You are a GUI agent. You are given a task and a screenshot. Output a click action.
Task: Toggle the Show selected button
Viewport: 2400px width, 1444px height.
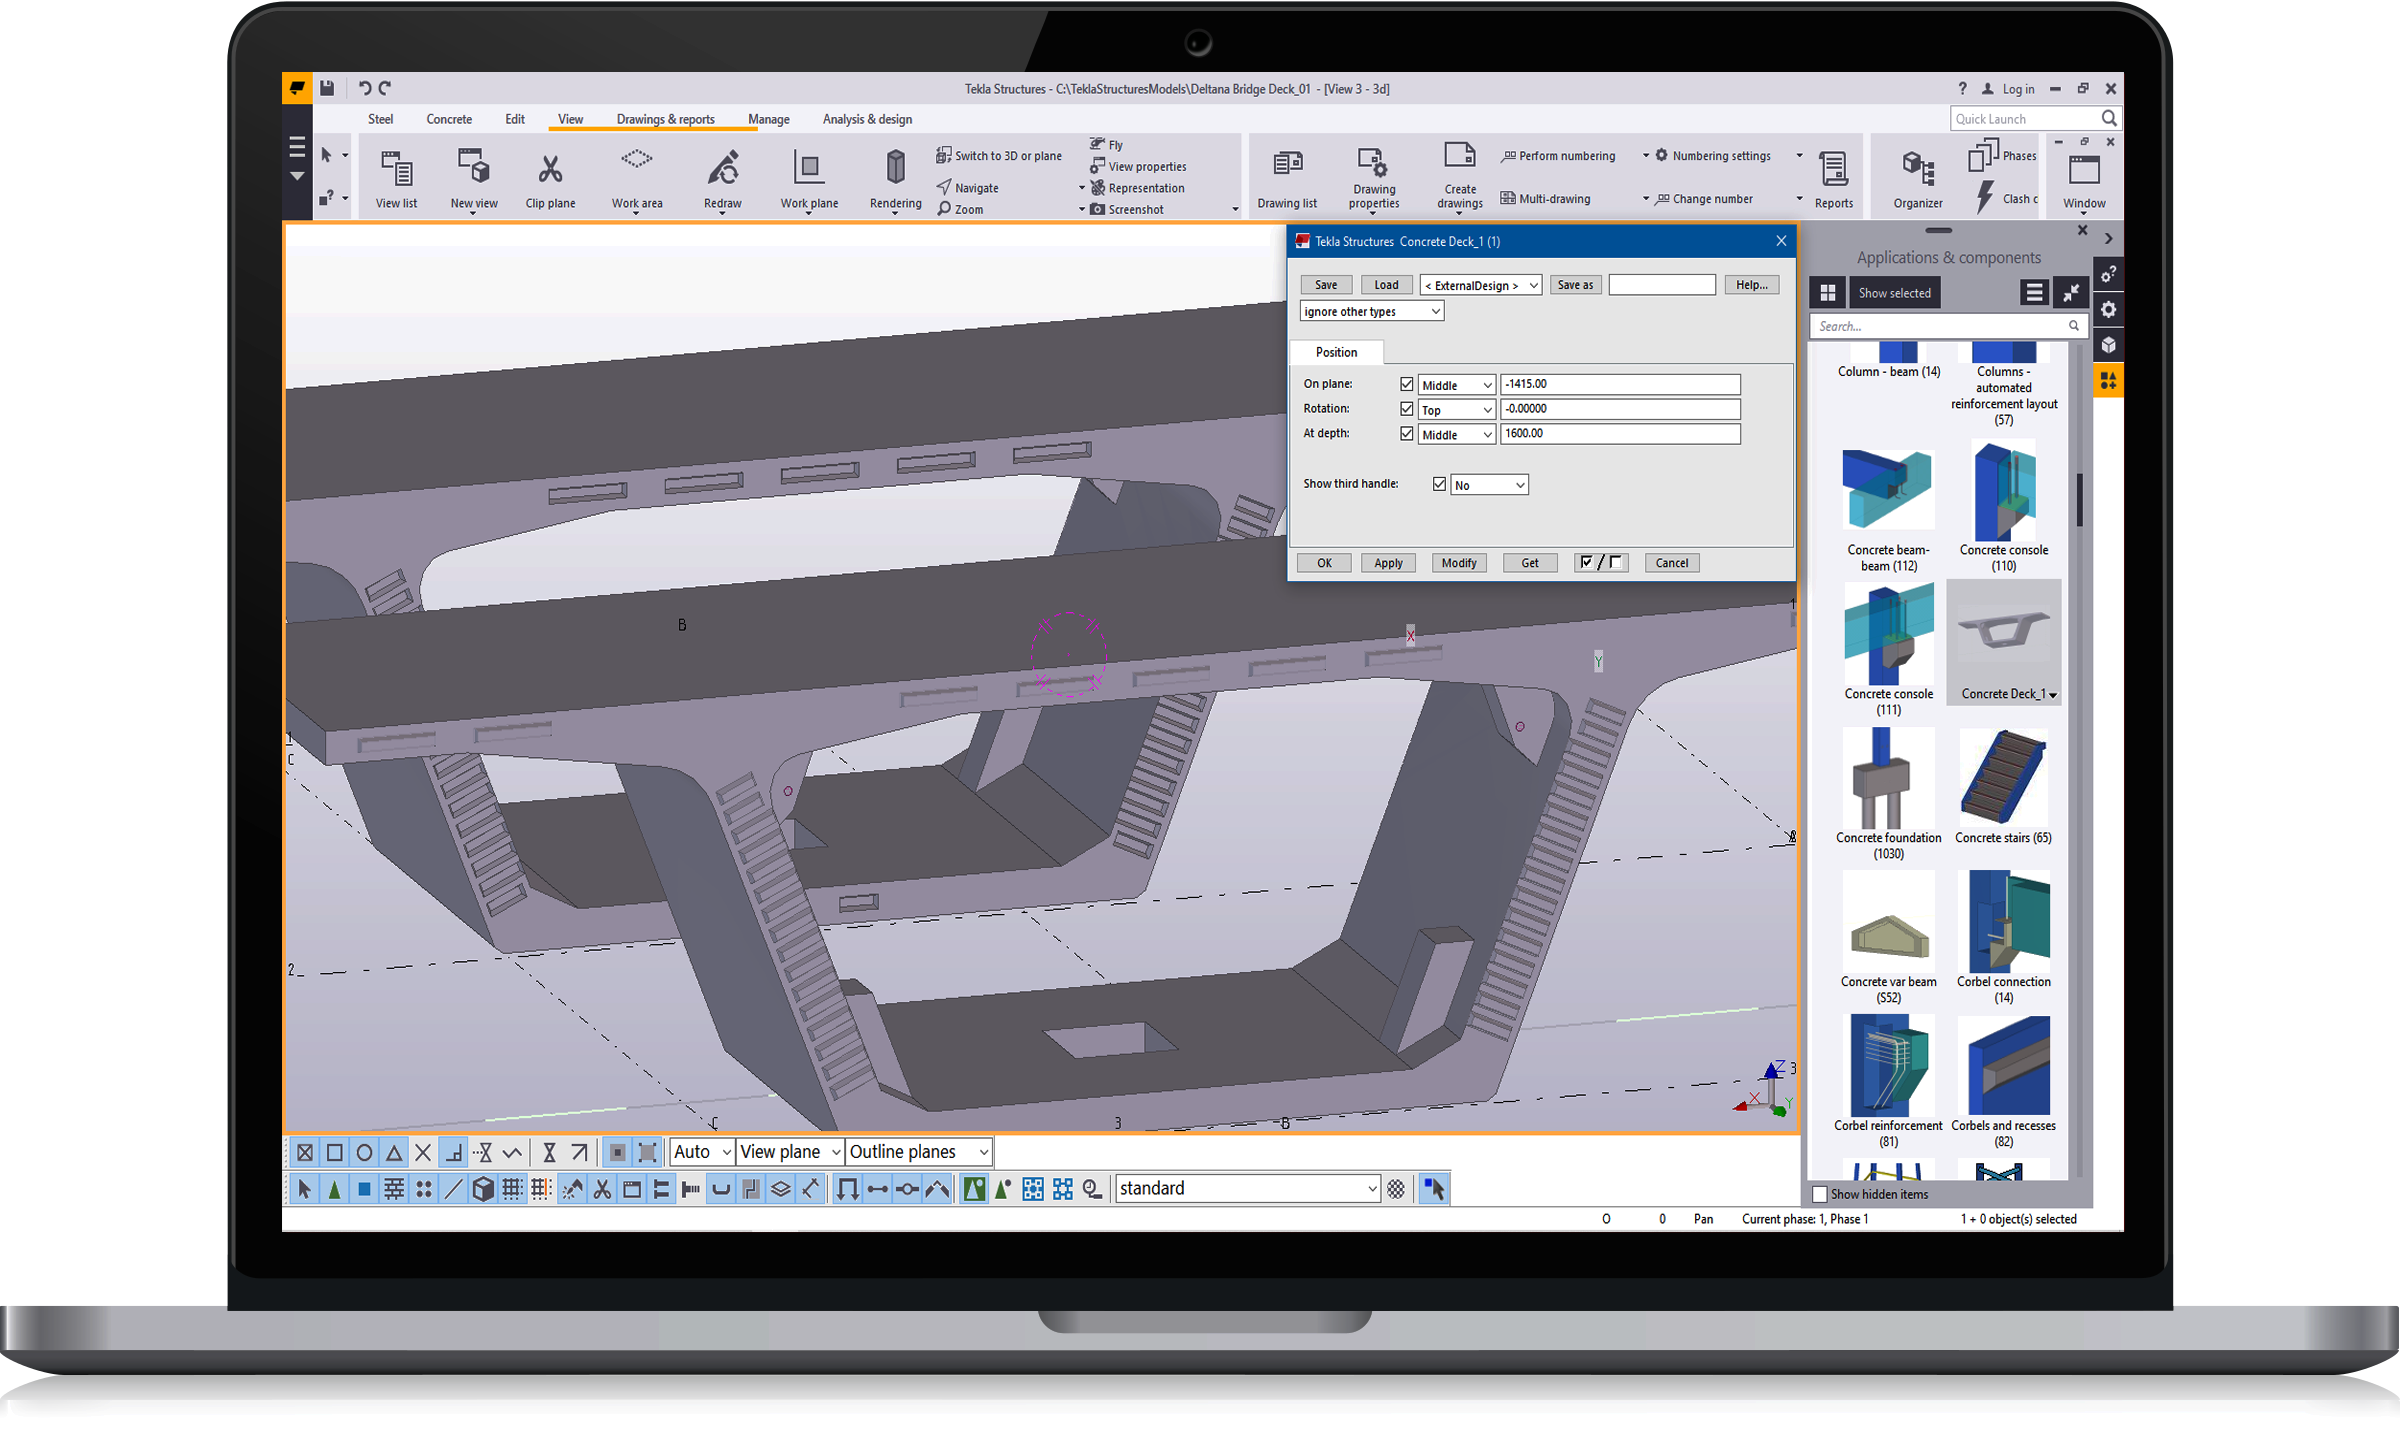1894,293
